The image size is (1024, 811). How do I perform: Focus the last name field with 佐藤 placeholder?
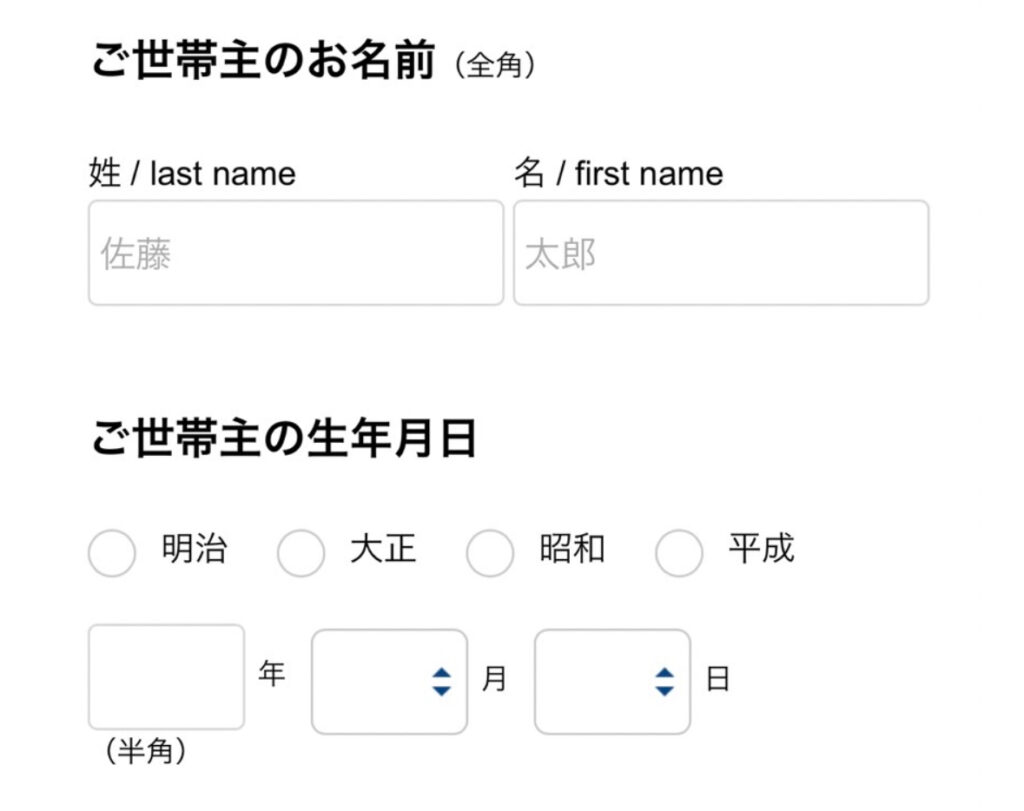(296, 253)
